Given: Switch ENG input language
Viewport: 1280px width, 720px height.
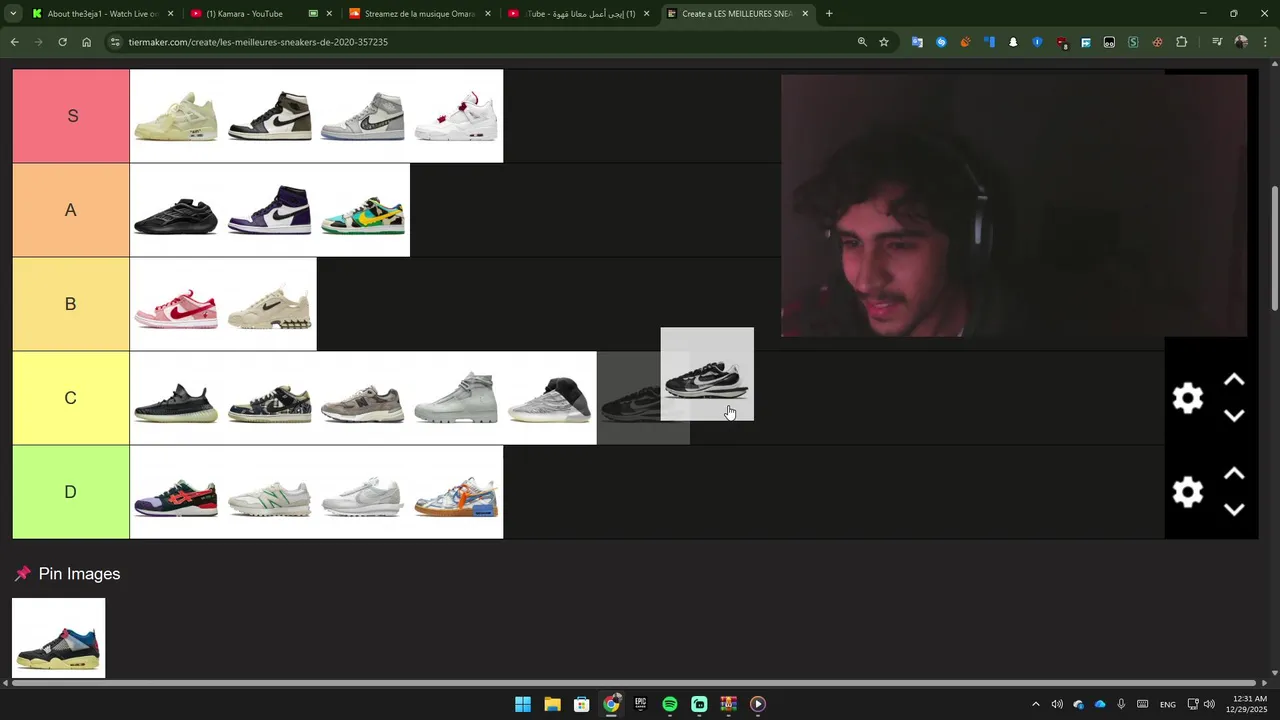Looking at the screenshot, I should pos(1167,704).
